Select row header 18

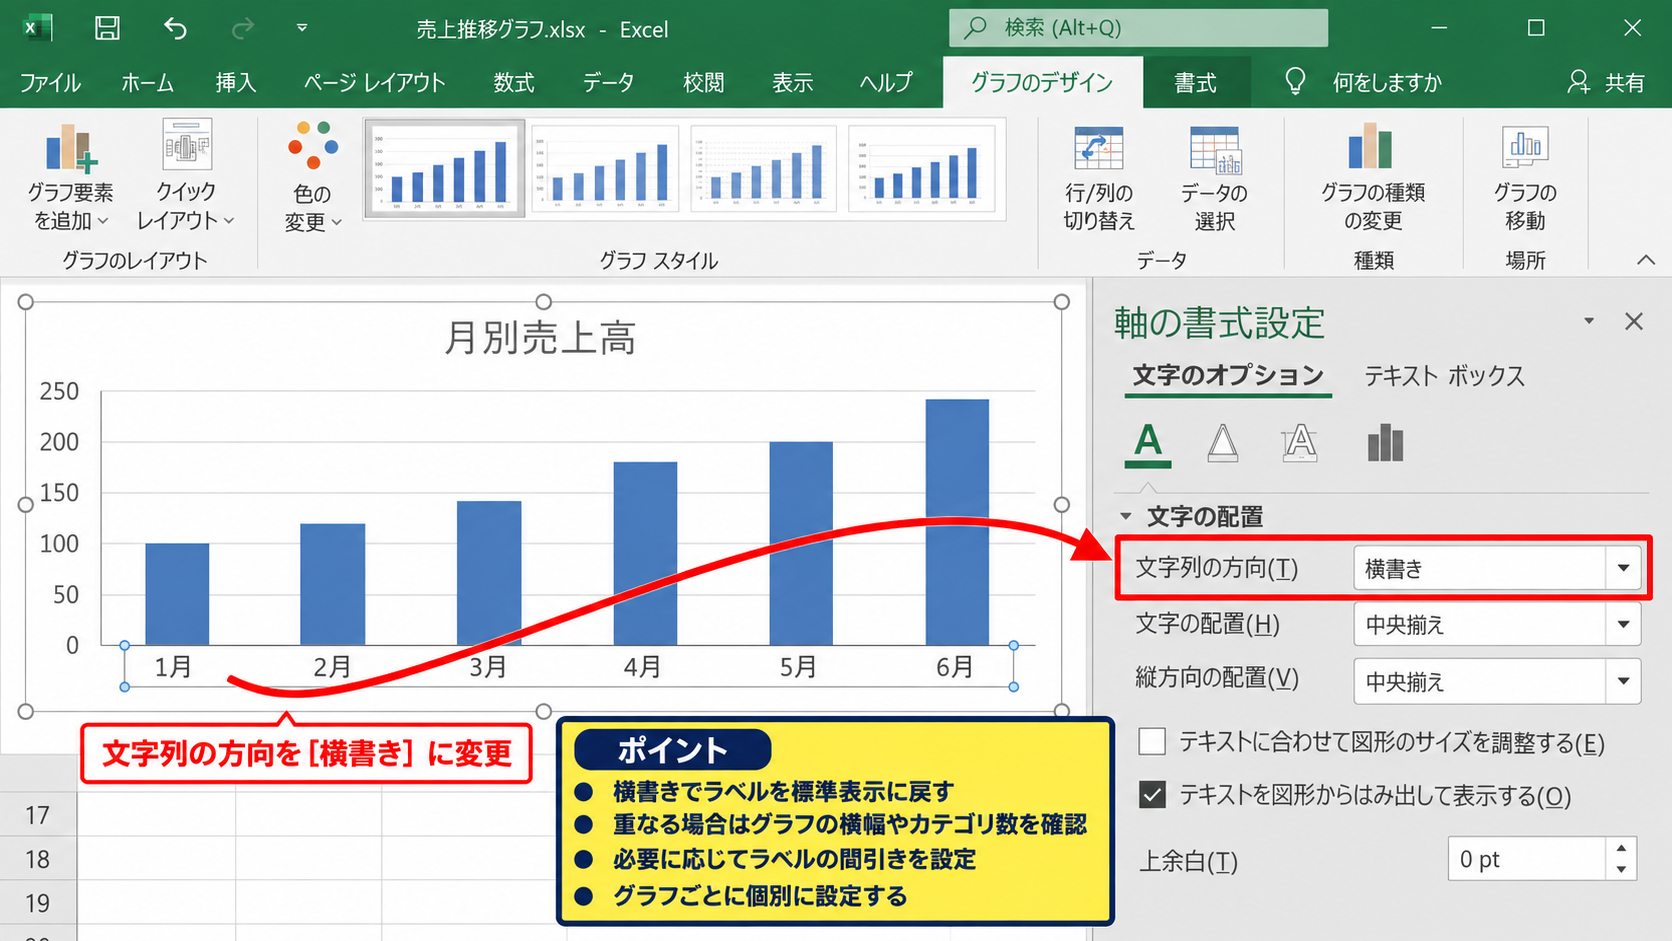coord(38,859)
